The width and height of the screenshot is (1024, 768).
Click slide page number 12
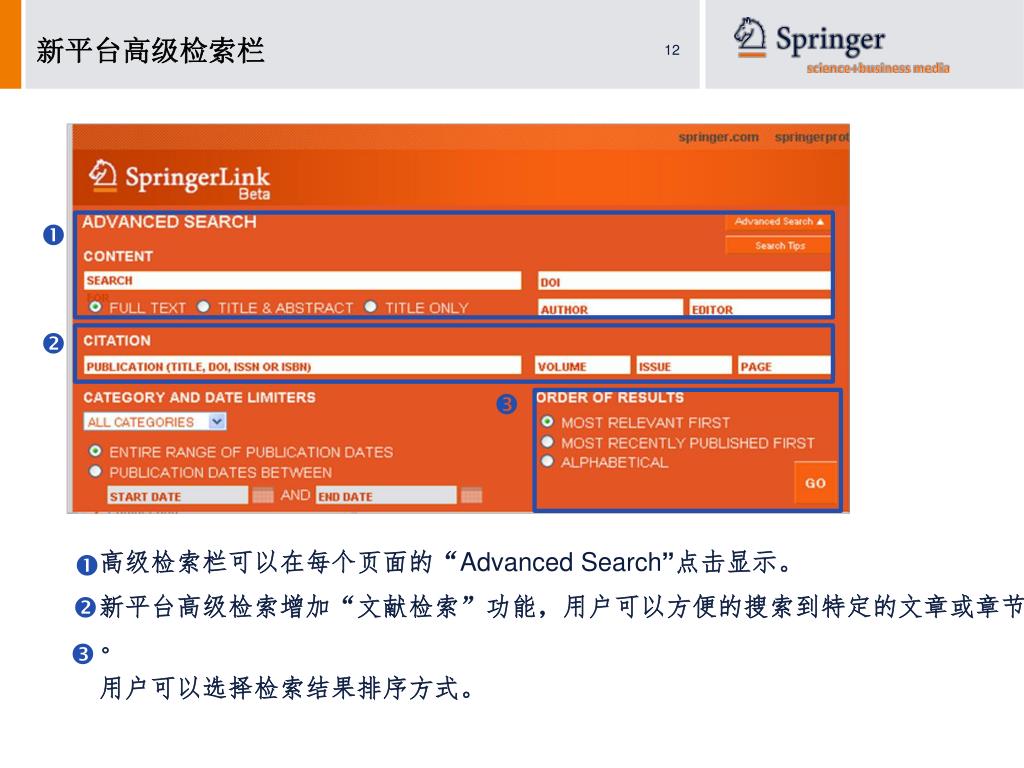tap(672, 50)
